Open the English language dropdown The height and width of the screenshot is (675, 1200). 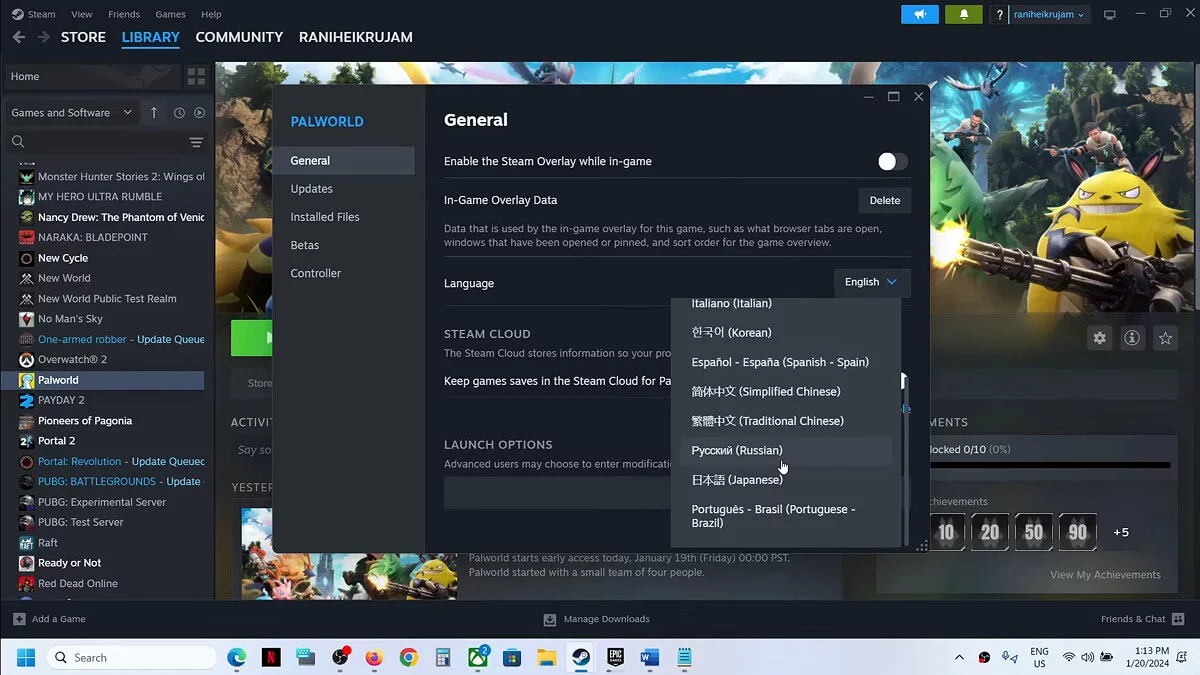(871, 283)
